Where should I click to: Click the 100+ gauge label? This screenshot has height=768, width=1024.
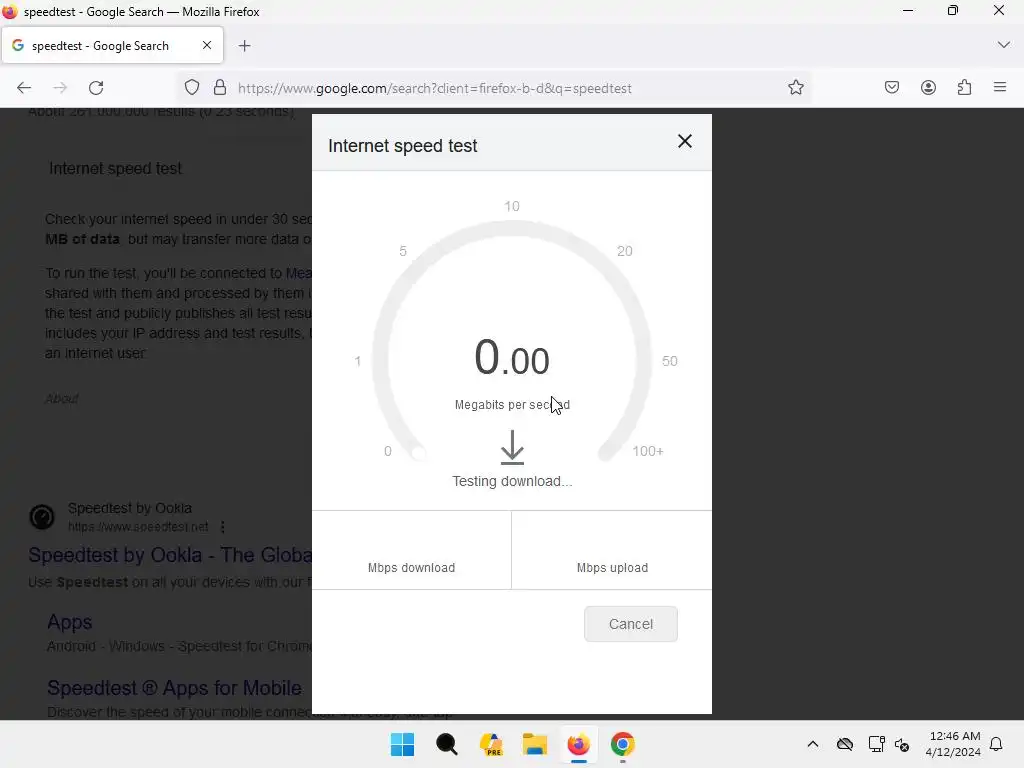pos(647,451)
